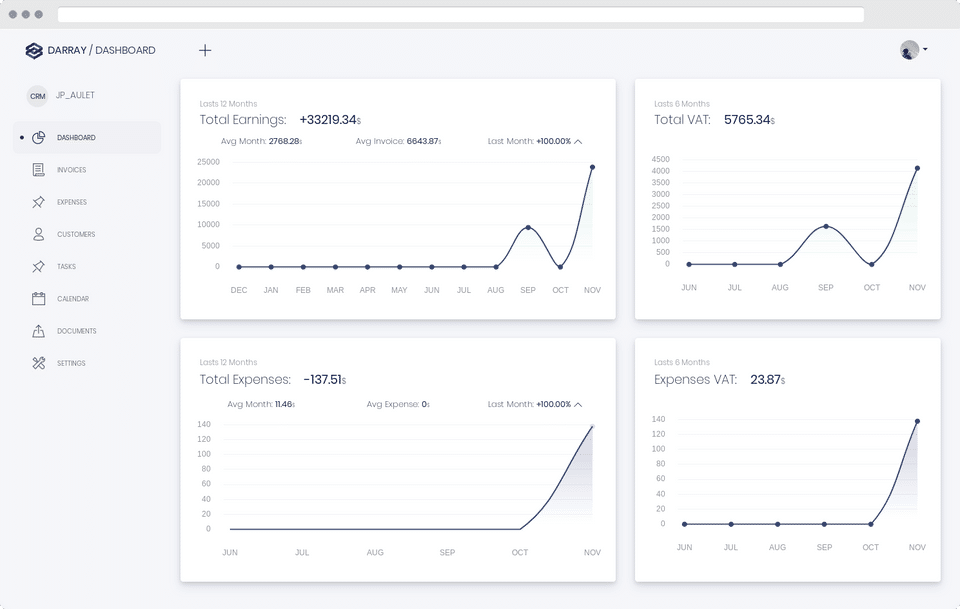This screenshot has width=960, height=609.
Task: Click the DASHBOARD breadcrumb link
Action: point(125,50)
